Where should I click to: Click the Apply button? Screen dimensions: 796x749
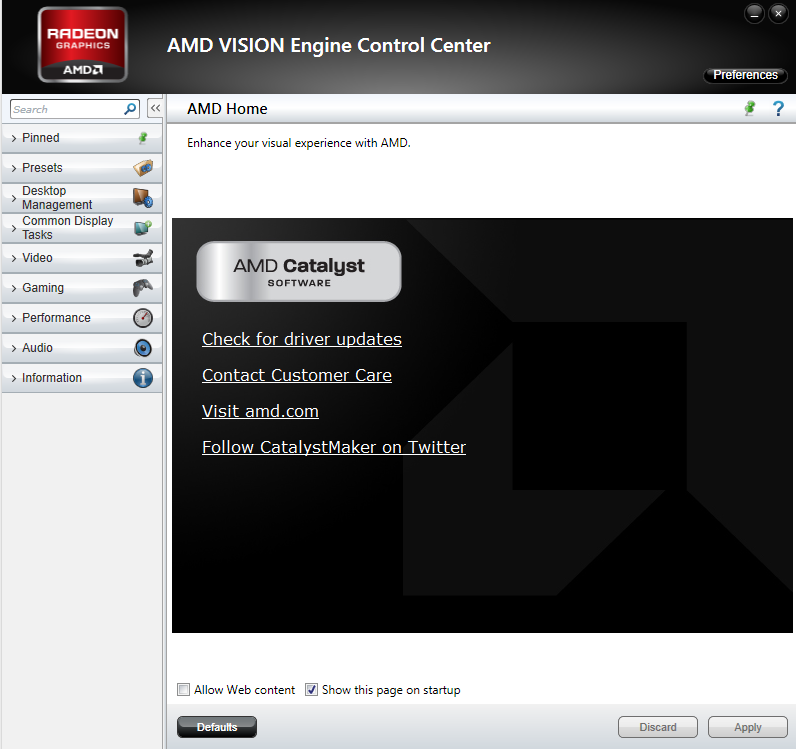point(748,727)
